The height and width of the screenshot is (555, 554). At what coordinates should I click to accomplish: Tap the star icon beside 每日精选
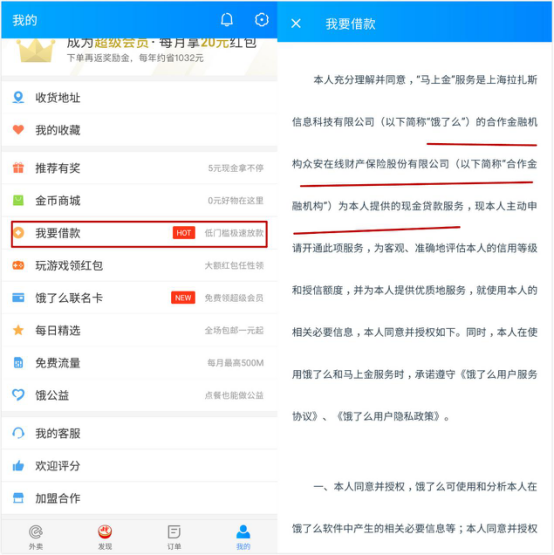(18, 330)
